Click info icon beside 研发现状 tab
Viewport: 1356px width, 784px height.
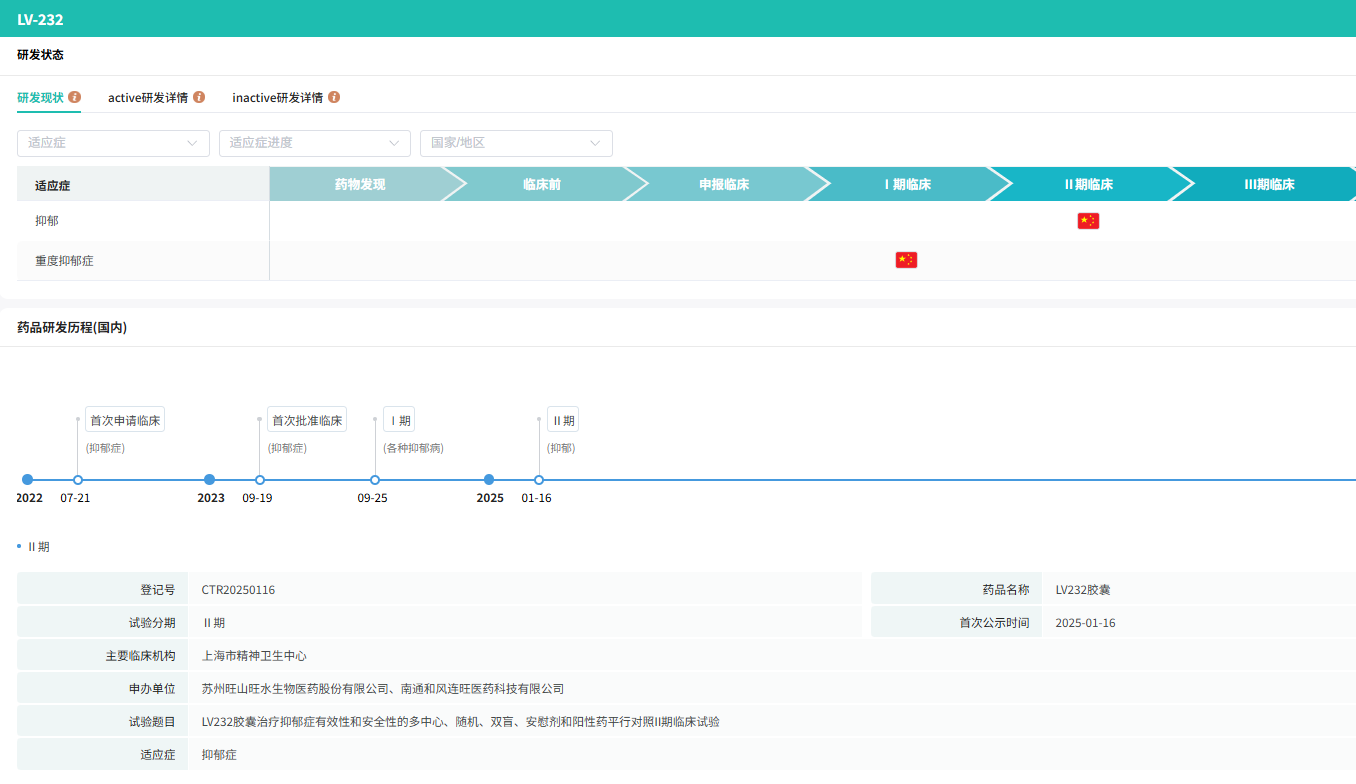click(x=74, y=97)
